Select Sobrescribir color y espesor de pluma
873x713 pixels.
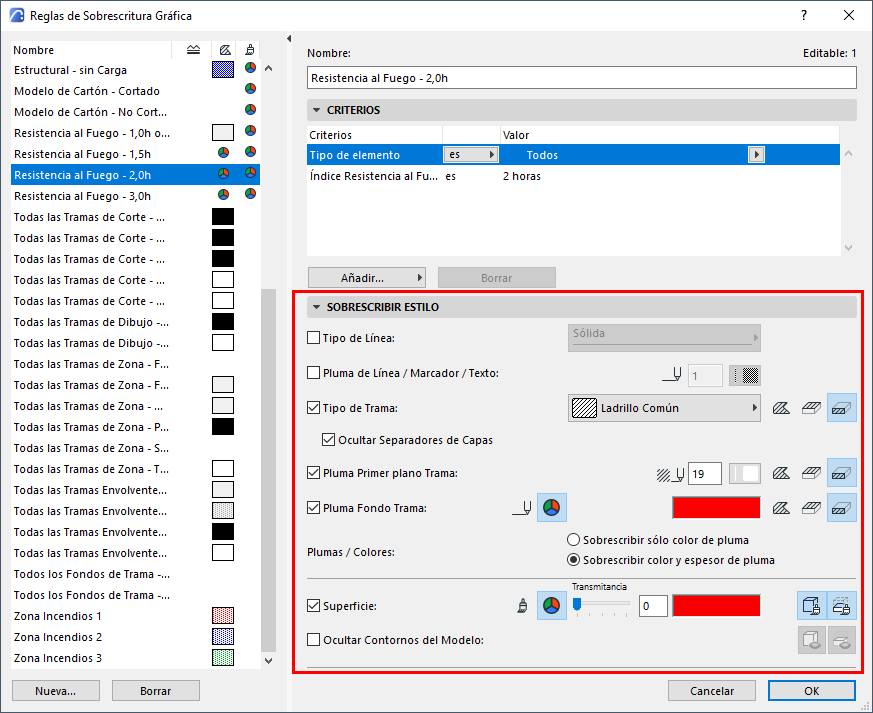[573, 560]
